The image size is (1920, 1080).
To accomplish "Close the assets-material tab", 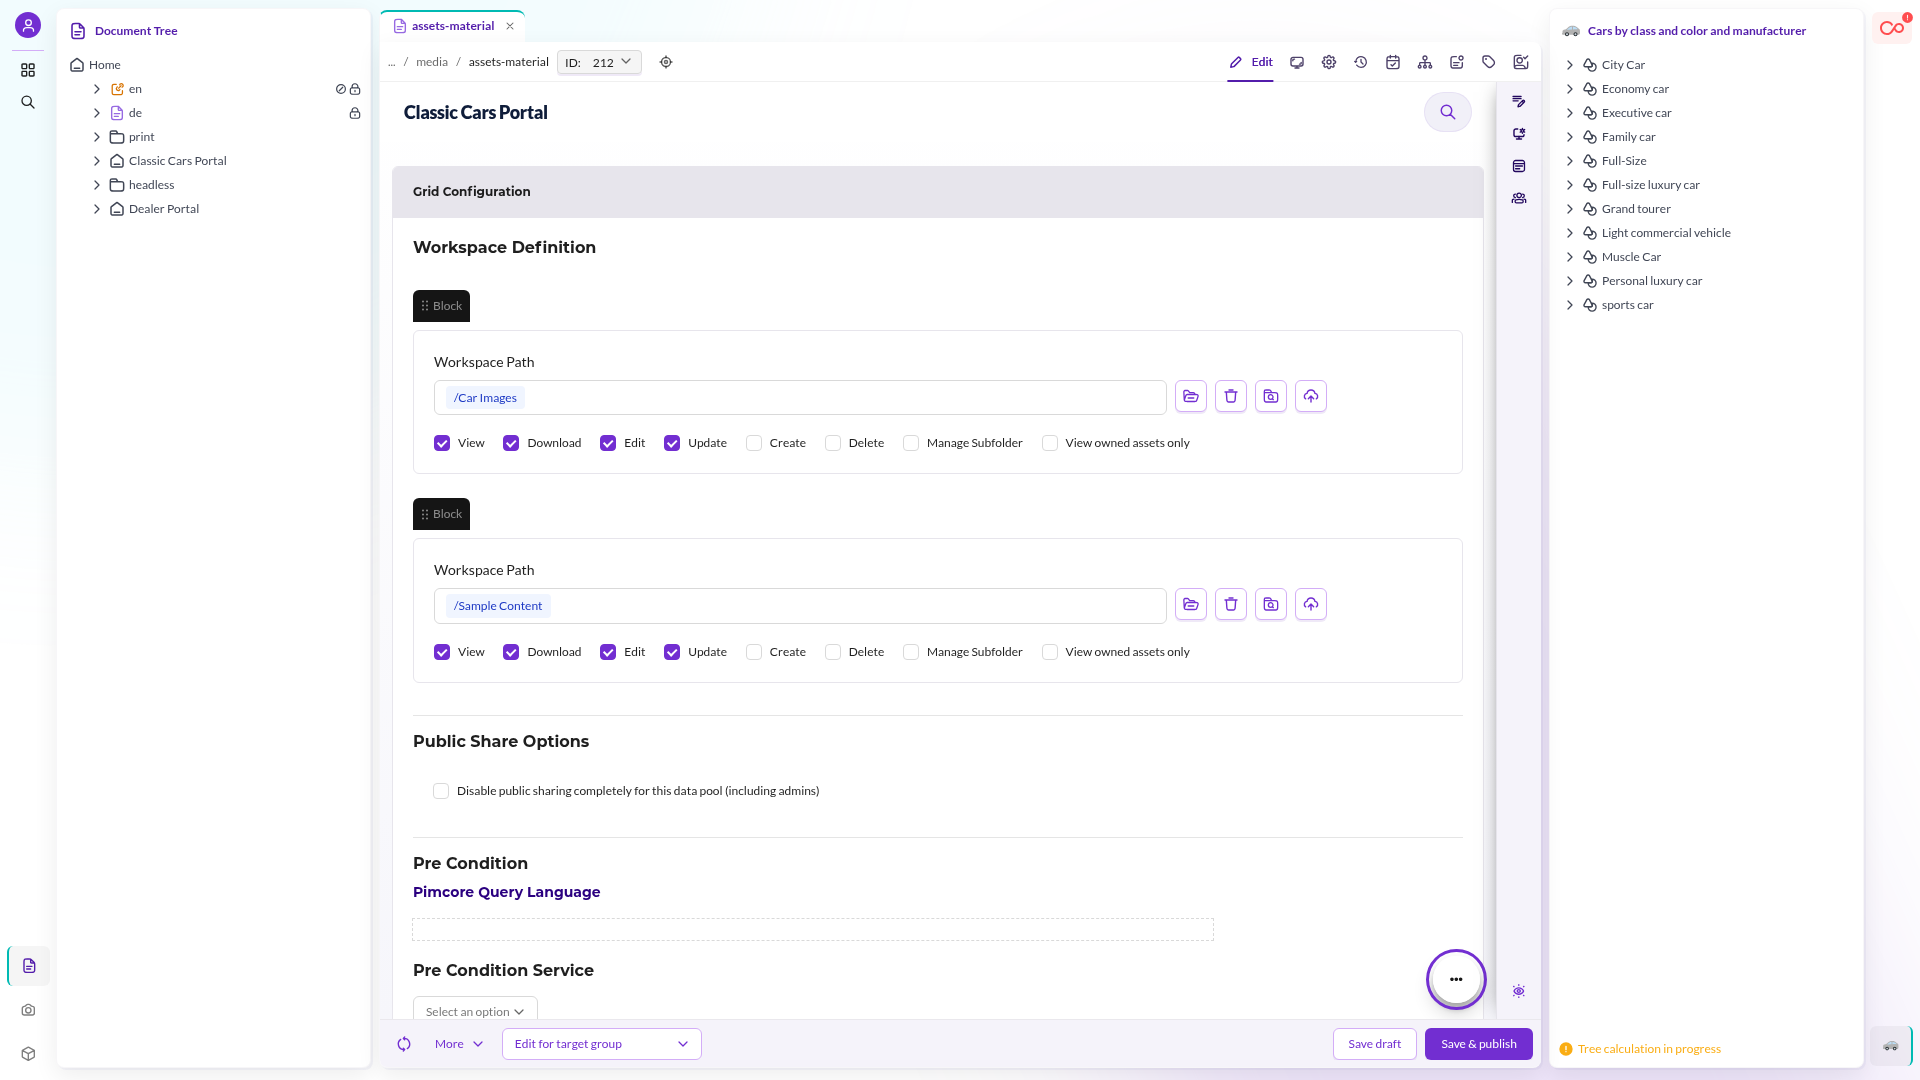I will point(510,26).
